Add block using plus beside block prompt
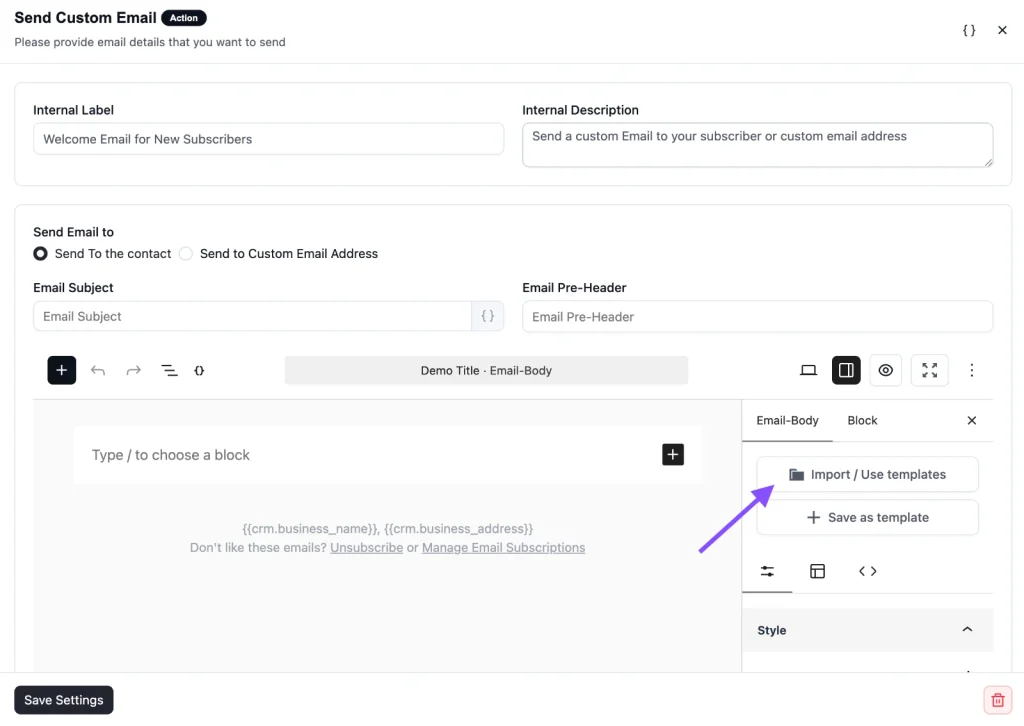Image resolution: width=1024 pixels, height=726 pixels. click(673, 454)
